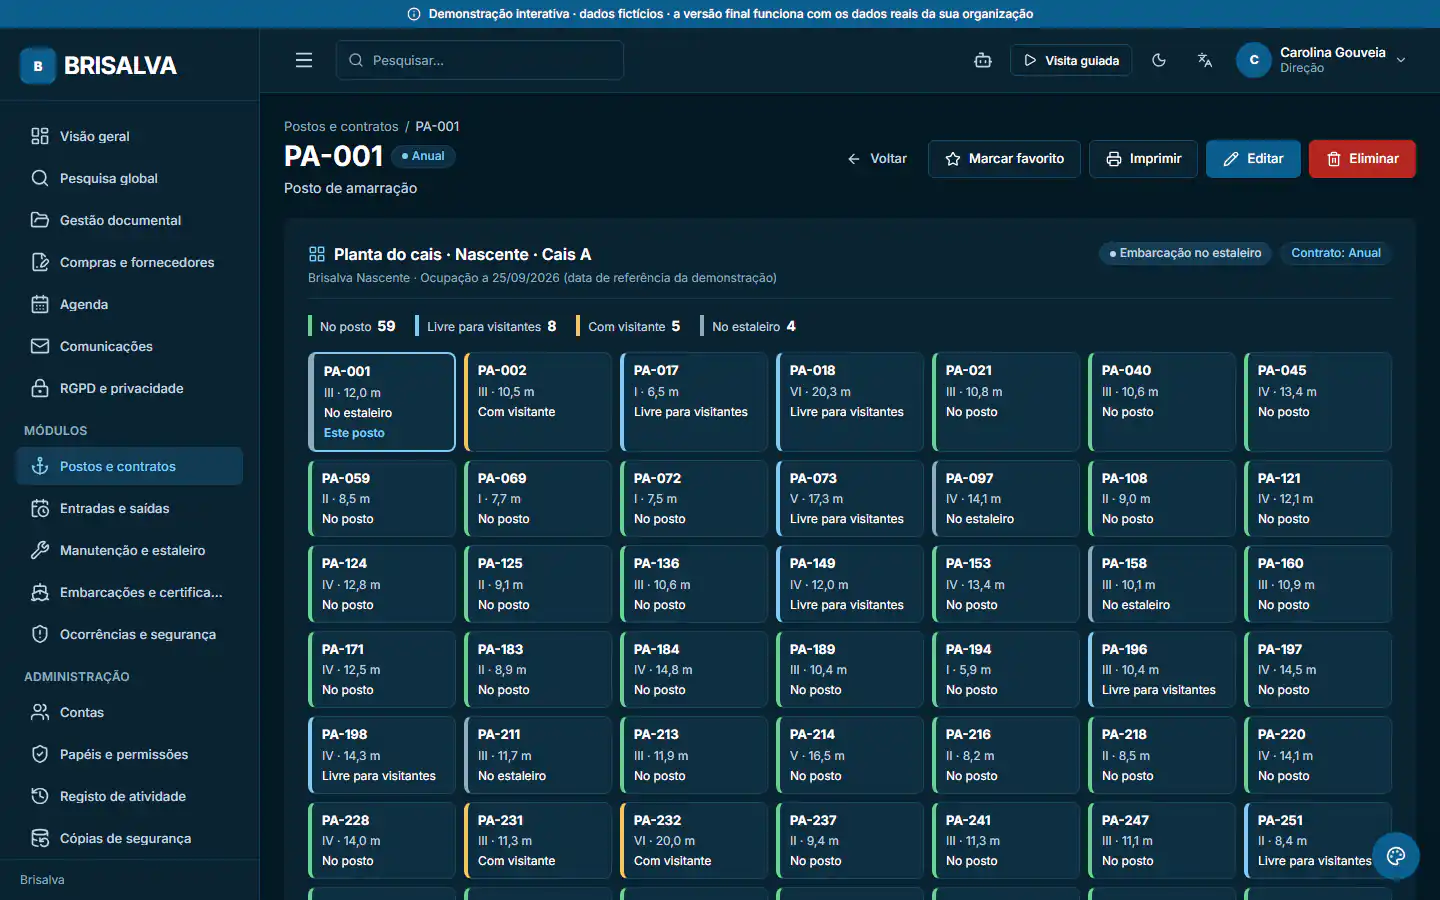1440x900 pixels.
Task: Click the Ocorrências e segurança shield icon
Action: (40, 634)
